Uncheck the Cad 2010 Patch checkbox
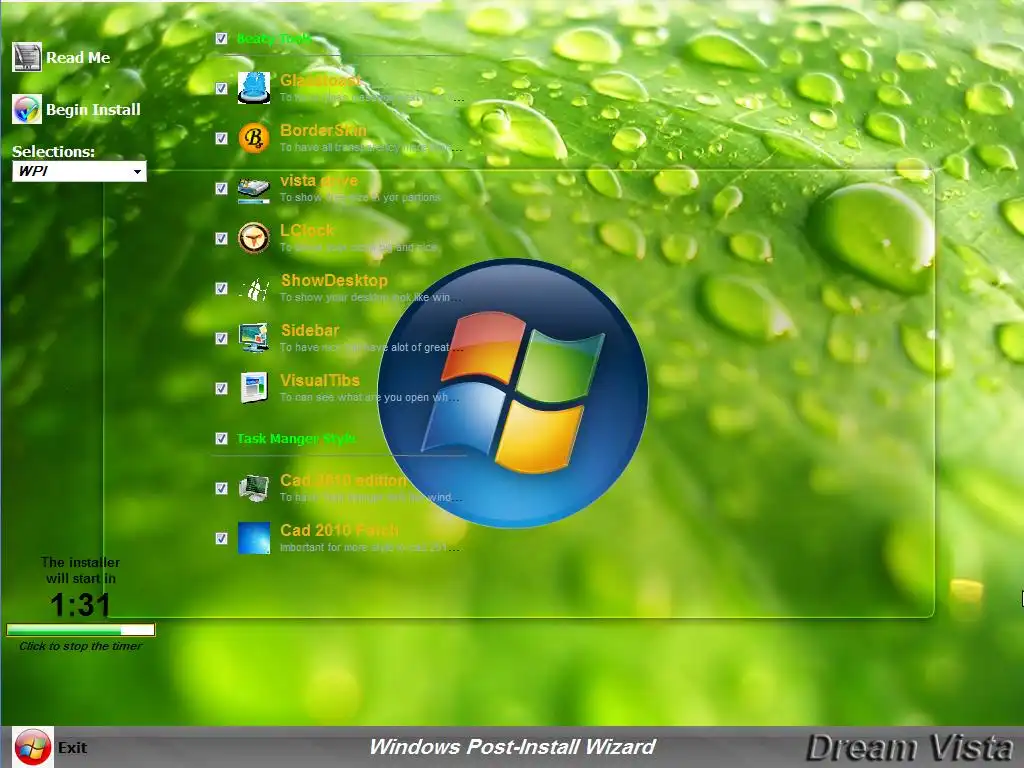1024x768 pixels. pos(221,538)
